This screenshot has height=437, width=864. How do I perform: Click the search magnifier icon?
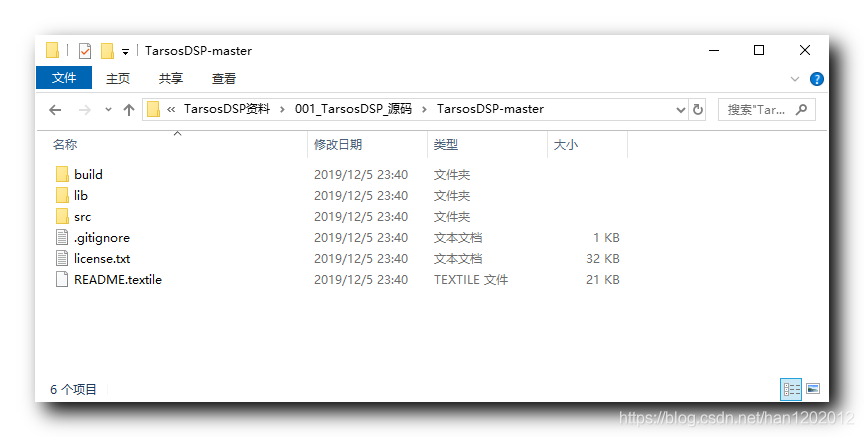click(802, 110)
